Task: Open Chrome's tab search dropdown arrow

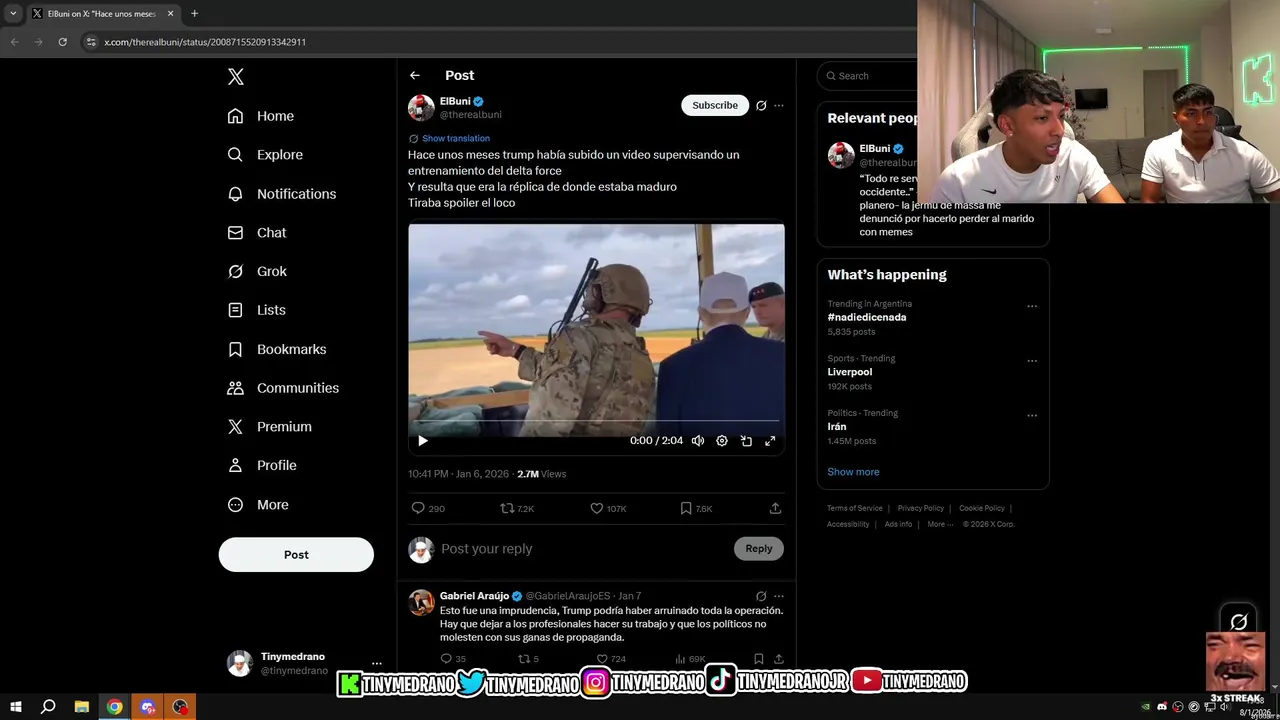Action: click(x=13, y=14)
